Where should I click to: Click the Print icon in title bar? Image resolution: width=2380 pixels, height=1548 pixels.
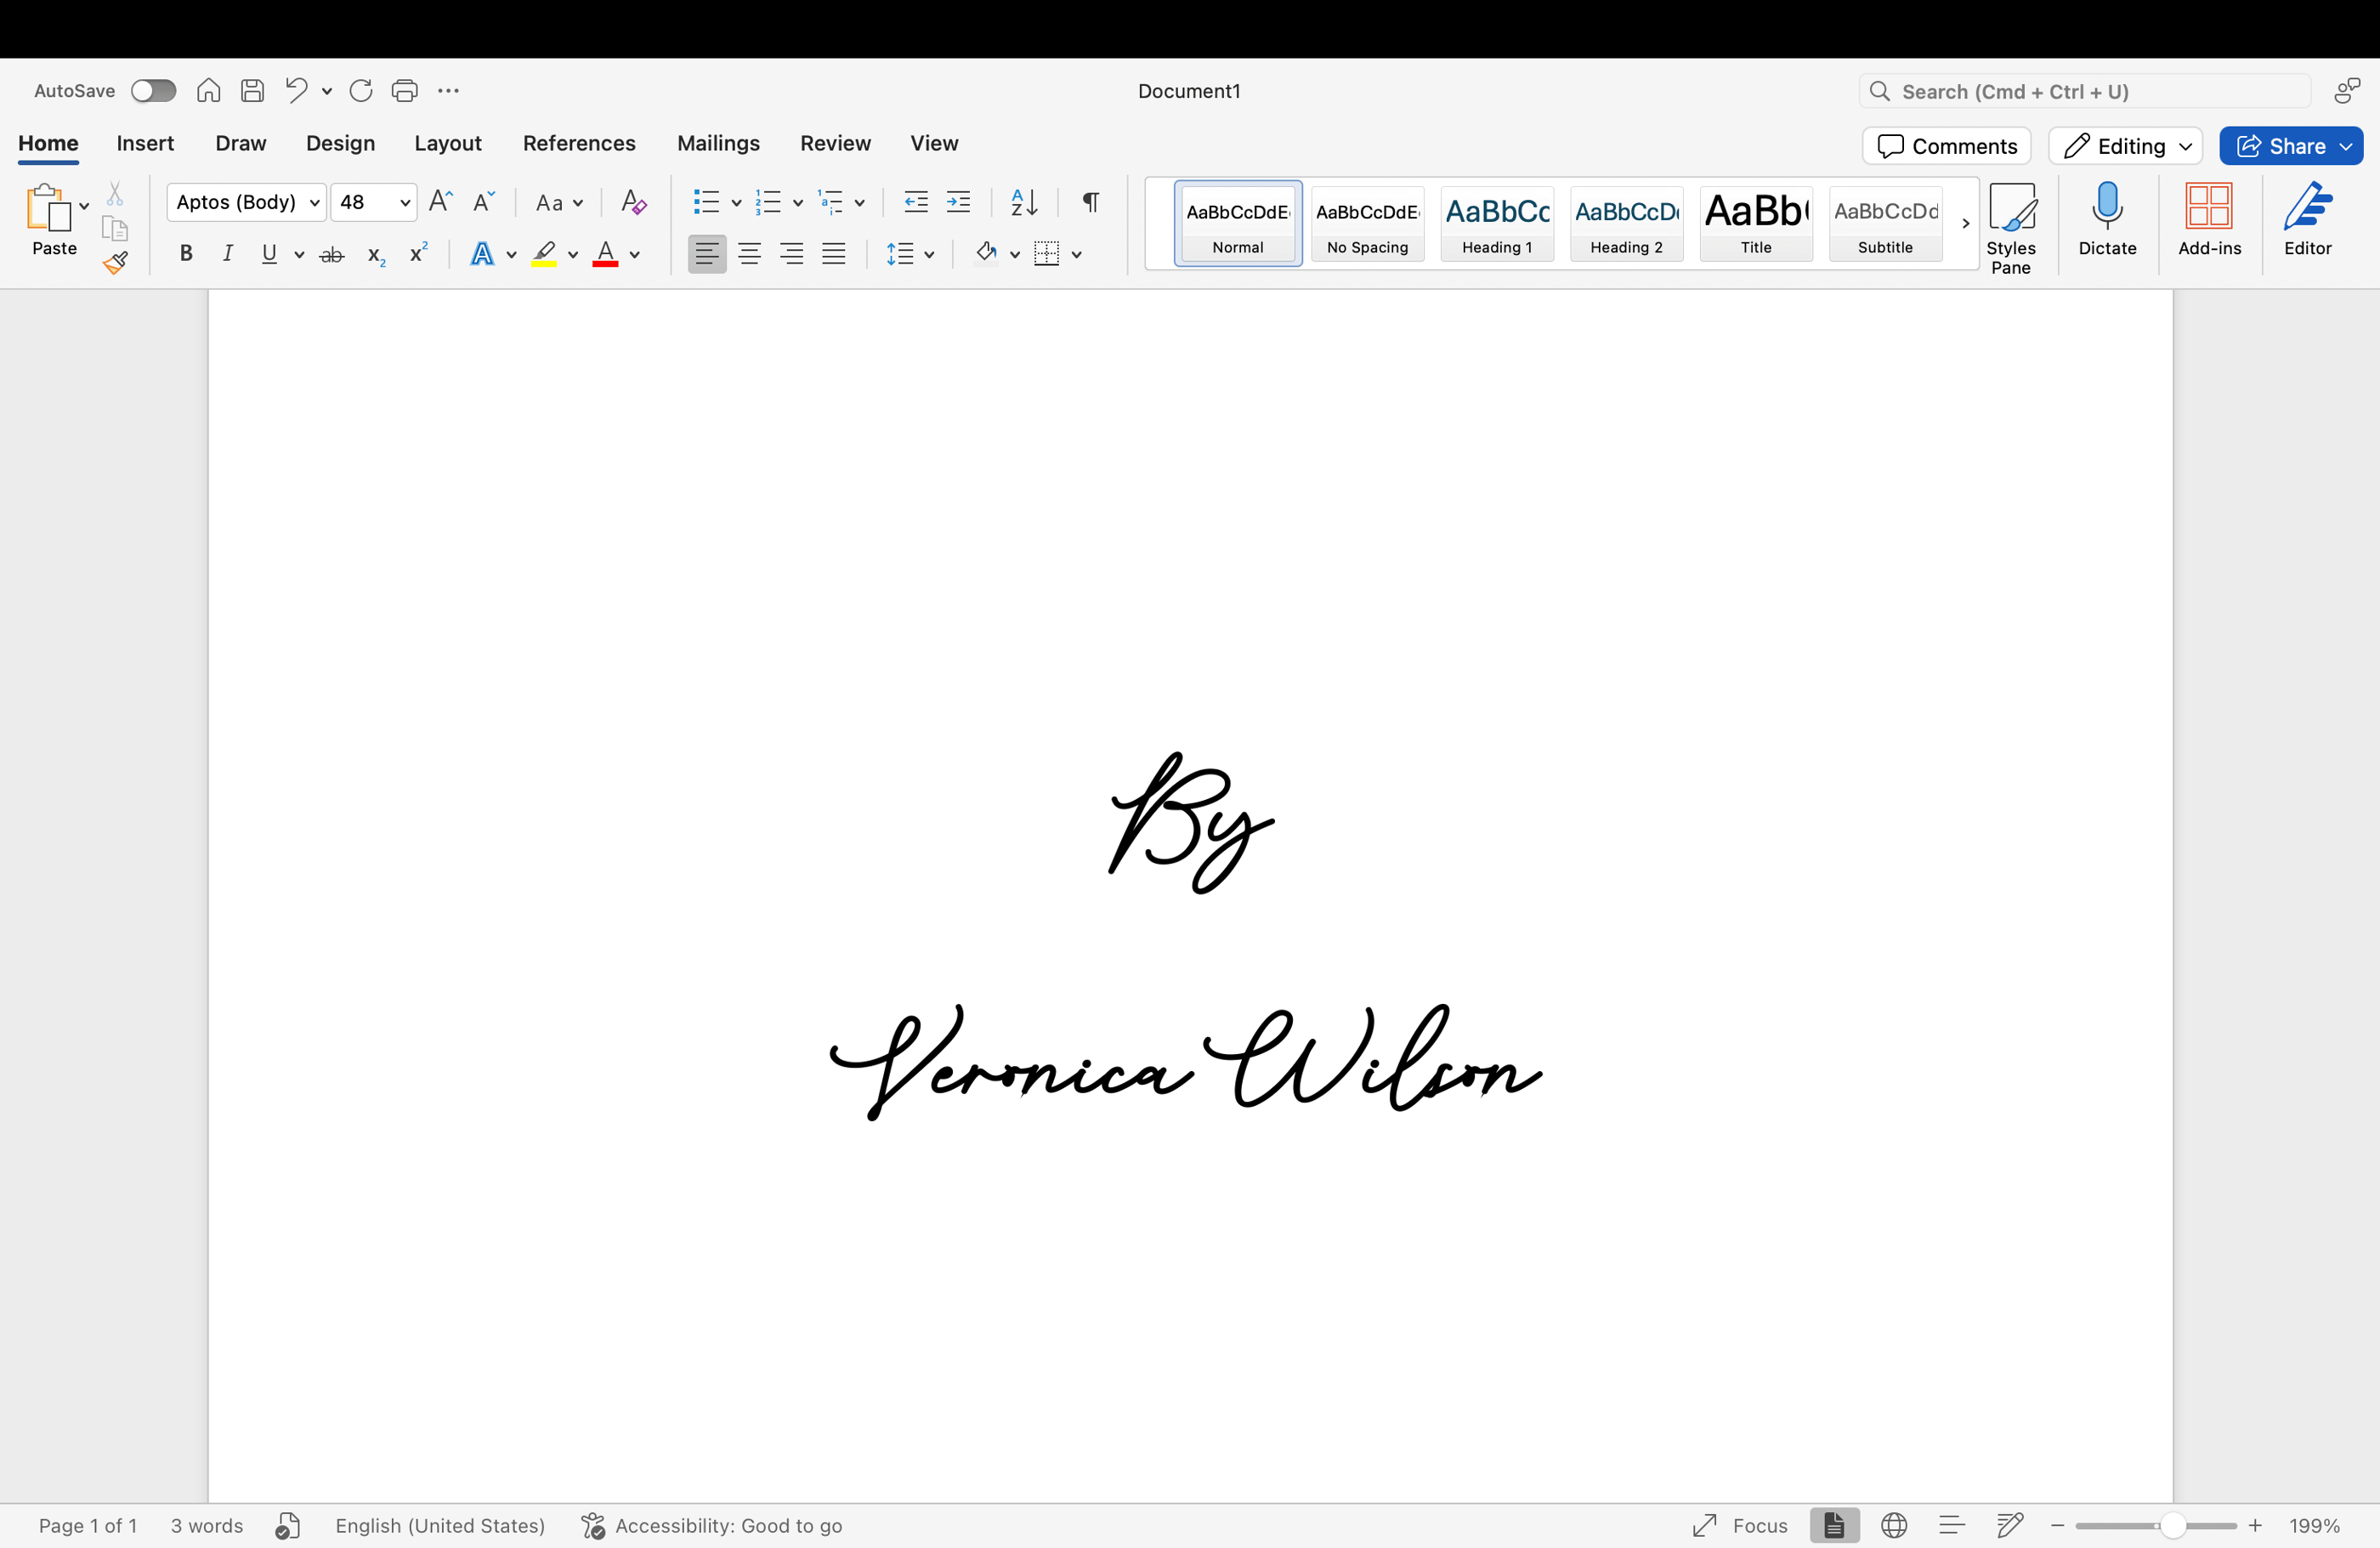(404, 91)
